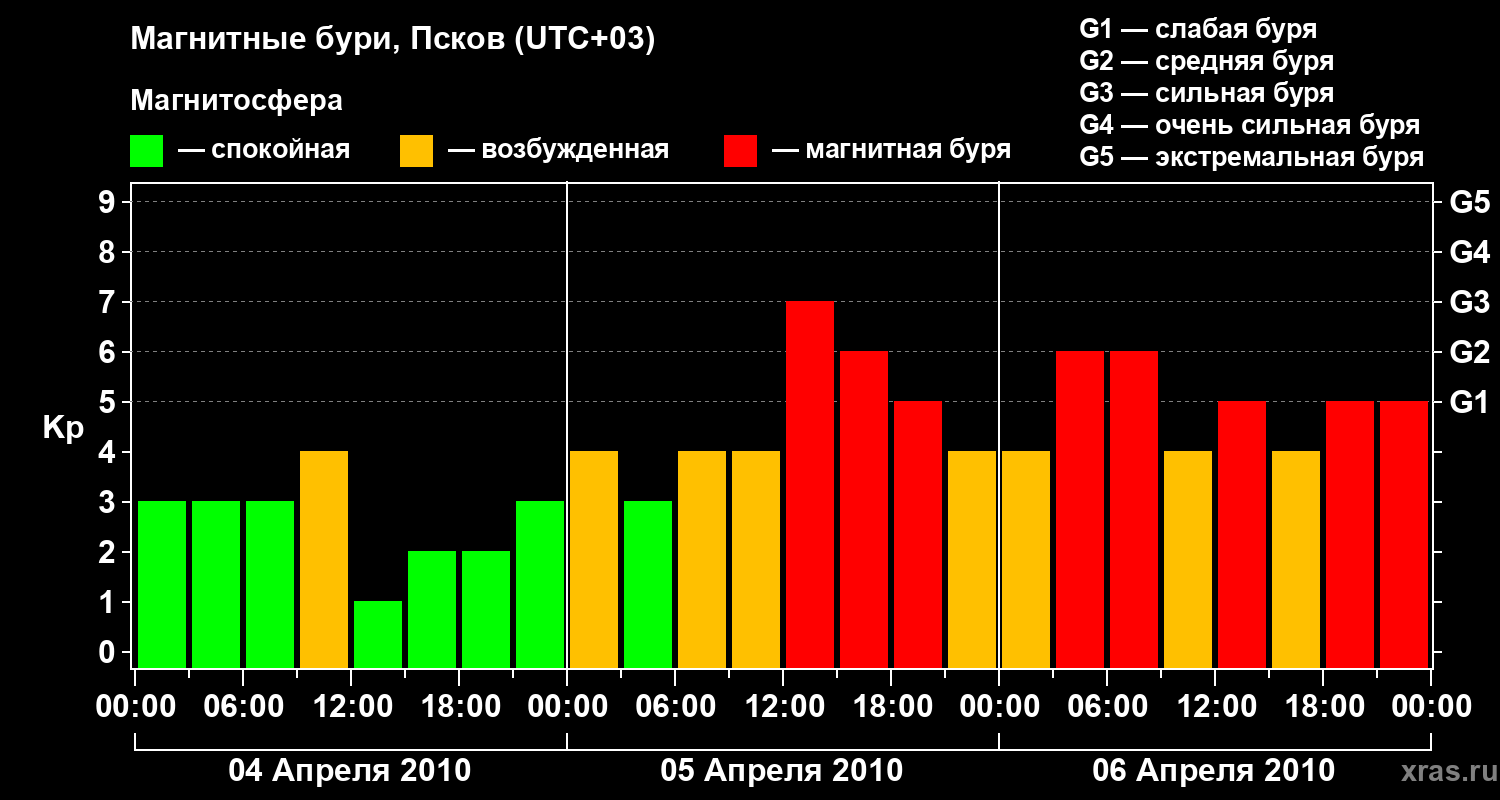Click the 'G1' label on the right axis
The width and height of the screenshot is (1500, 800).
[x=1470, y=402]
